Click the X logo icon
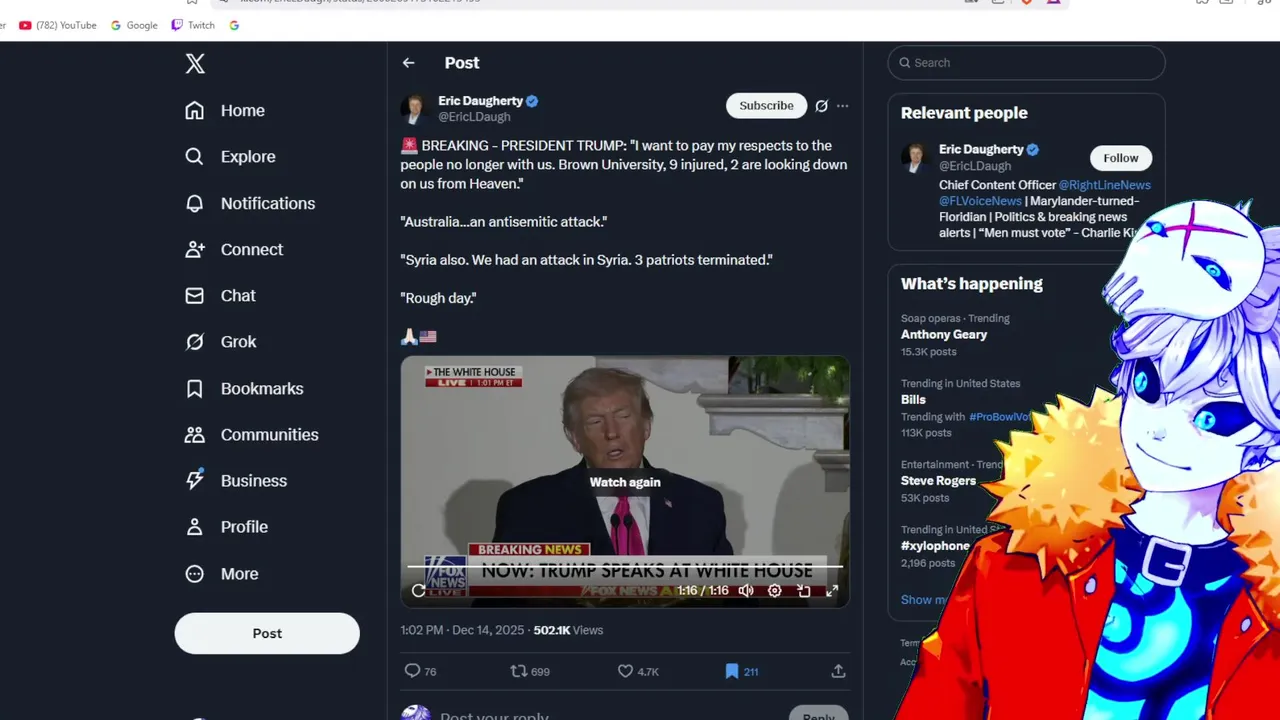Image resolution: width=1280 pixels, height=720 pixels. [195, 63]
